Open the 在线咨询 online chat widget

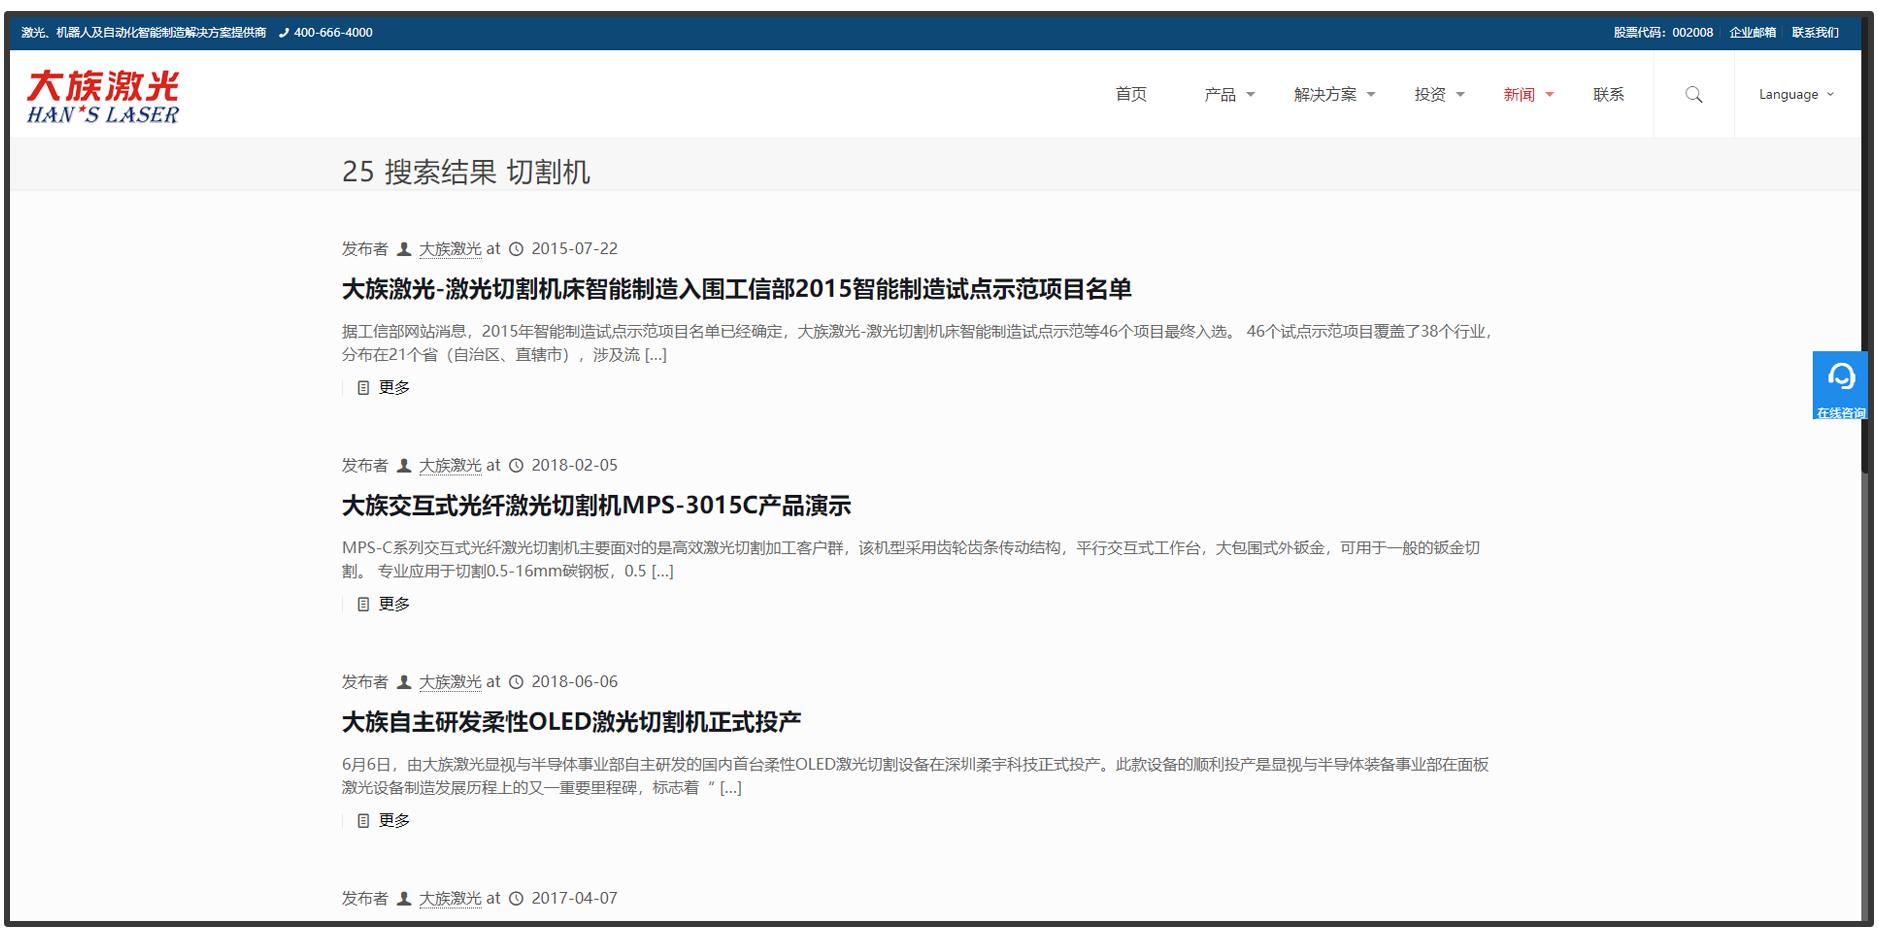click(x=1841, y=383)
